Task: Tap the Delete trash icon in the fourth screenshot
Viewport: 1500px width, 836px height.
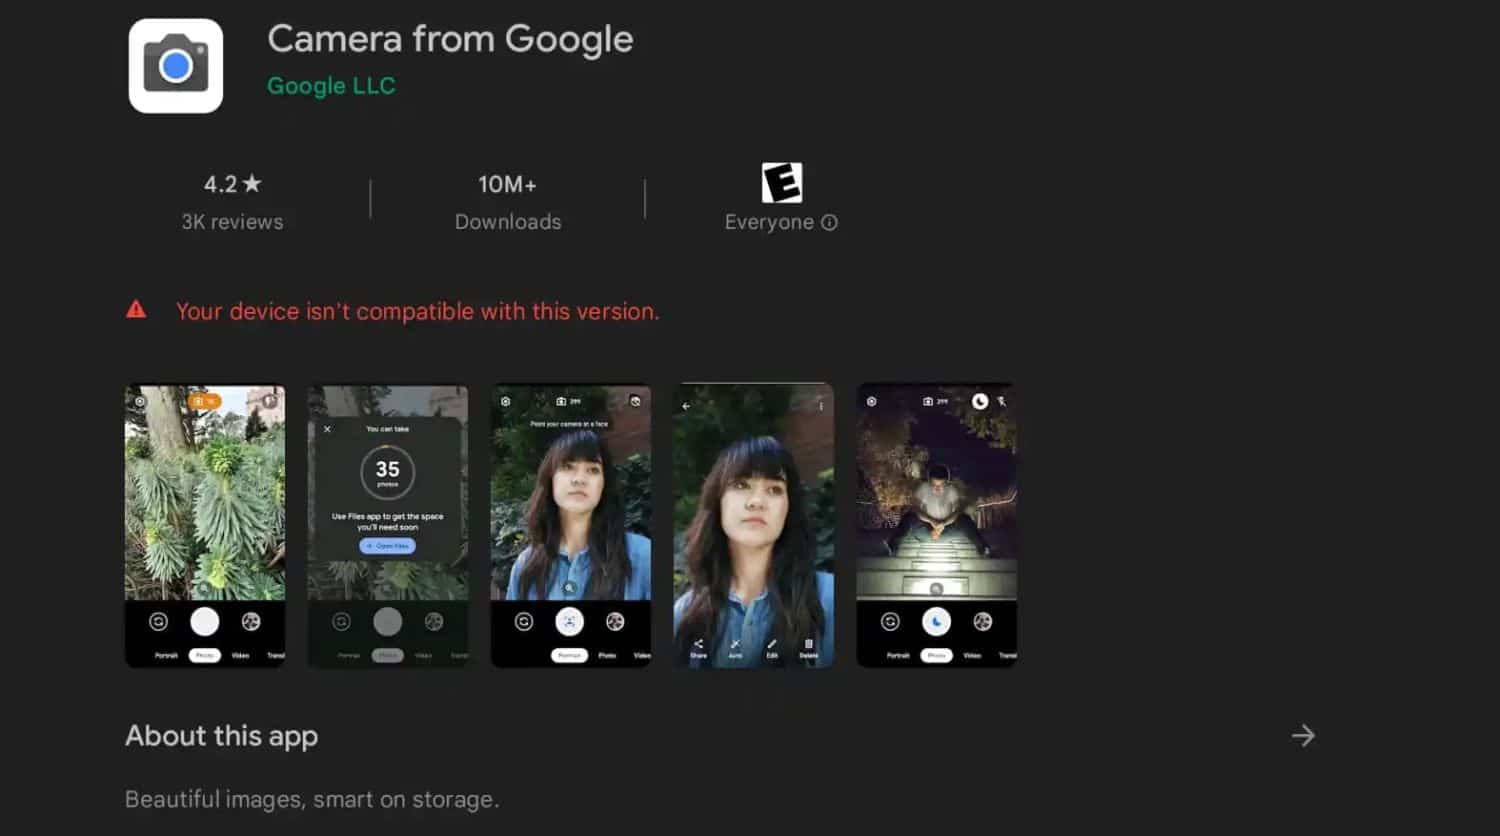Action: coord(809,646)
